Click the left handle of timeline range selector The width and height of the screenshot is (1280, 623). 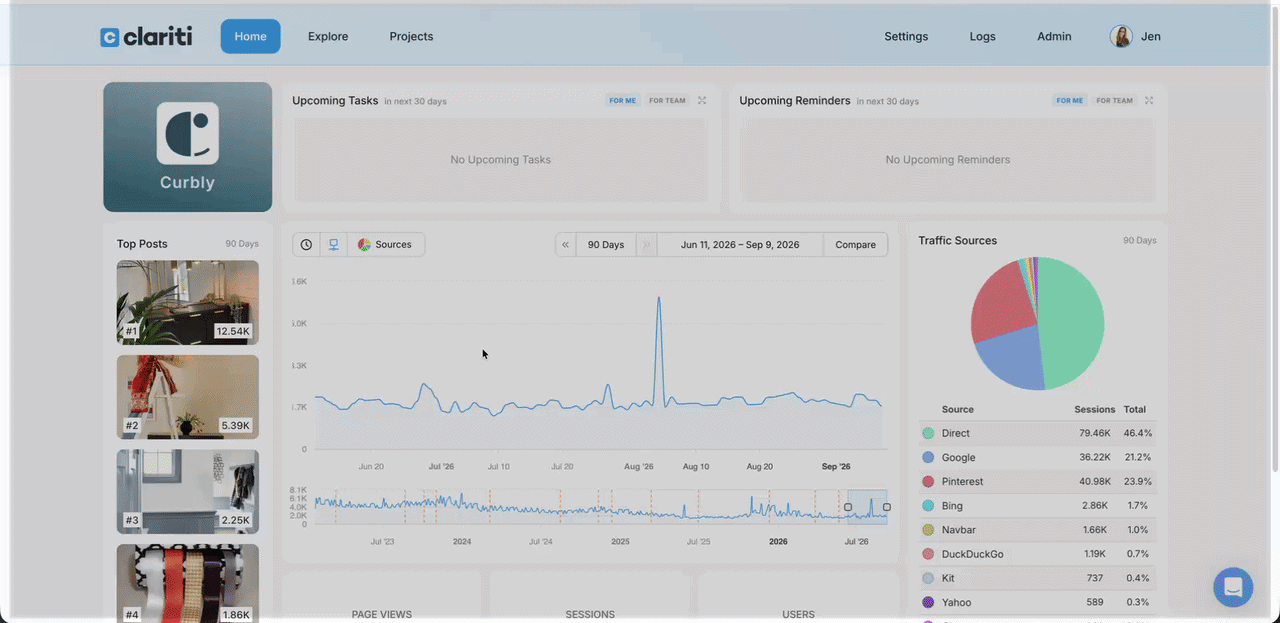tap(848, 507)
